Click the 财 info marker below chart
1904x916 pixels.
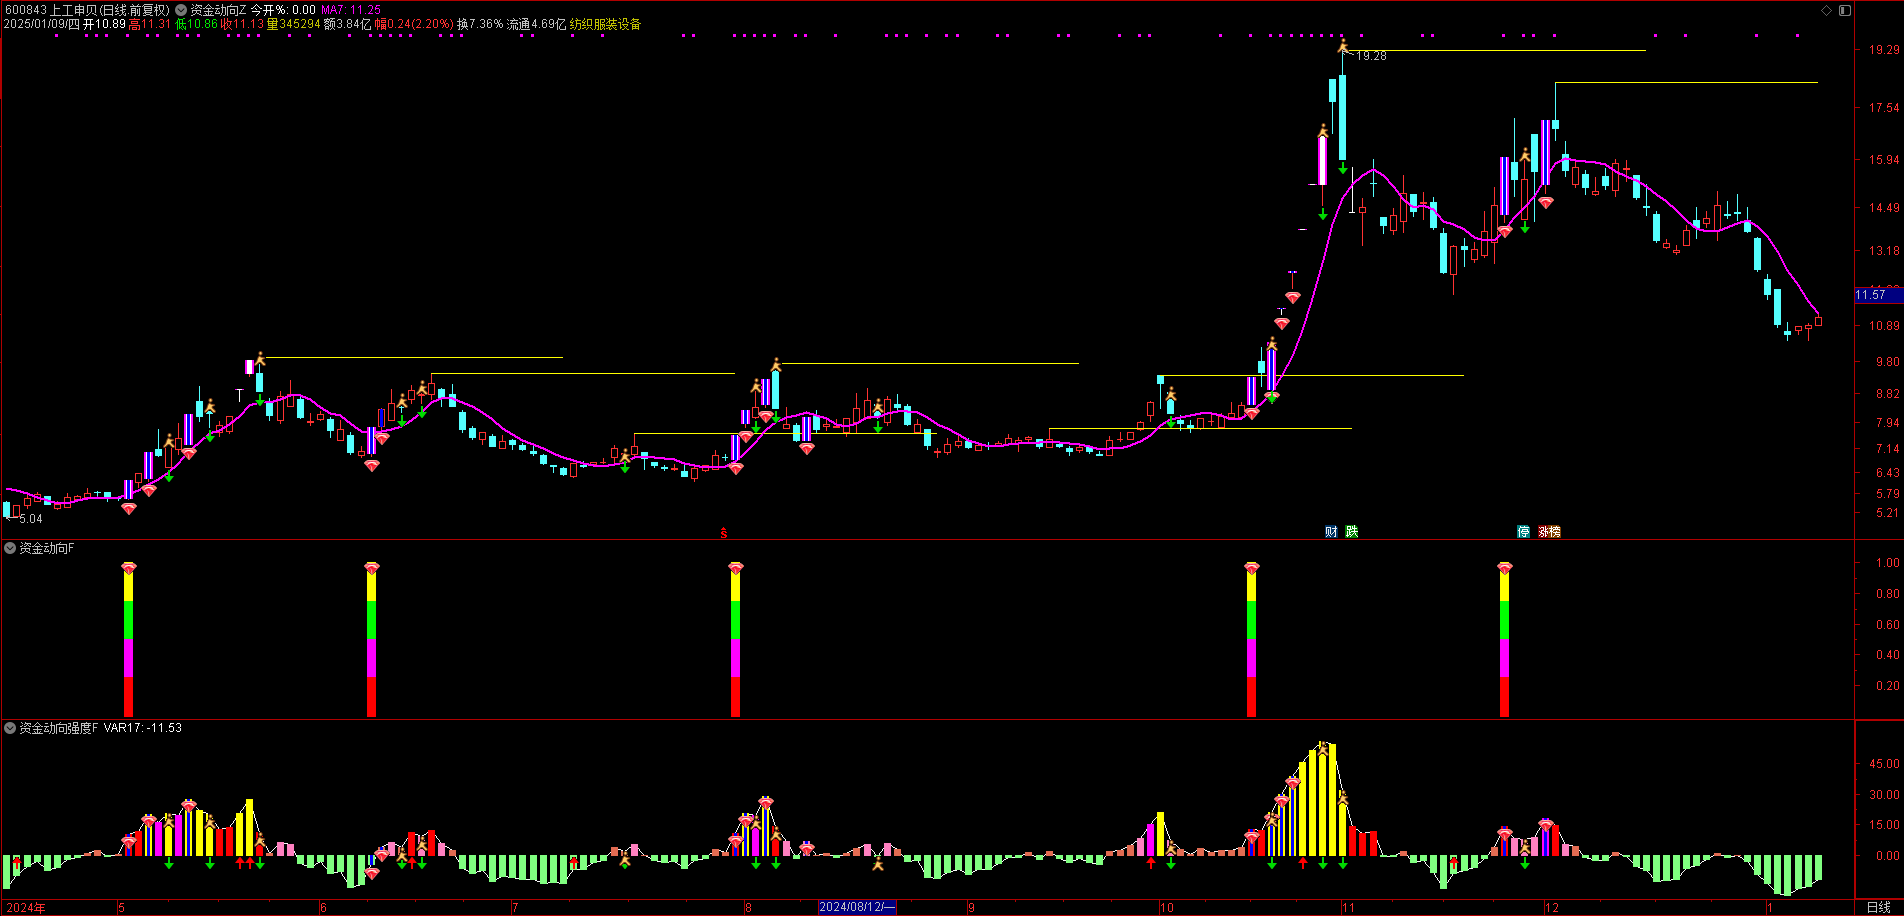pyautogui.click(x=1331, y=532)
